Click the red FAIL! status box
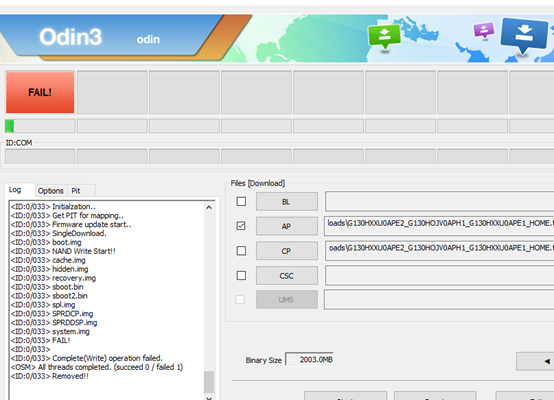This screenshot has height=400, width=554. point(40,93)
